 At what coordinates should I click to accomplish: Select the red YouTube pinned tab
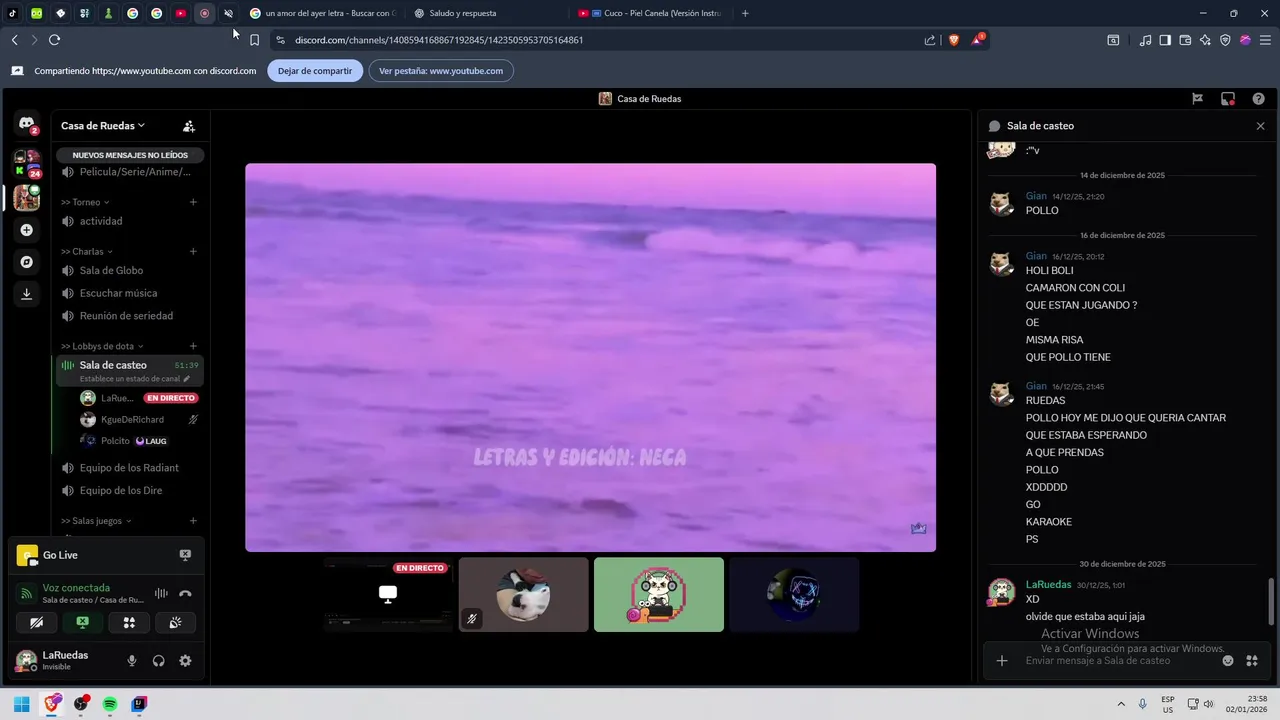coord(181,13)
